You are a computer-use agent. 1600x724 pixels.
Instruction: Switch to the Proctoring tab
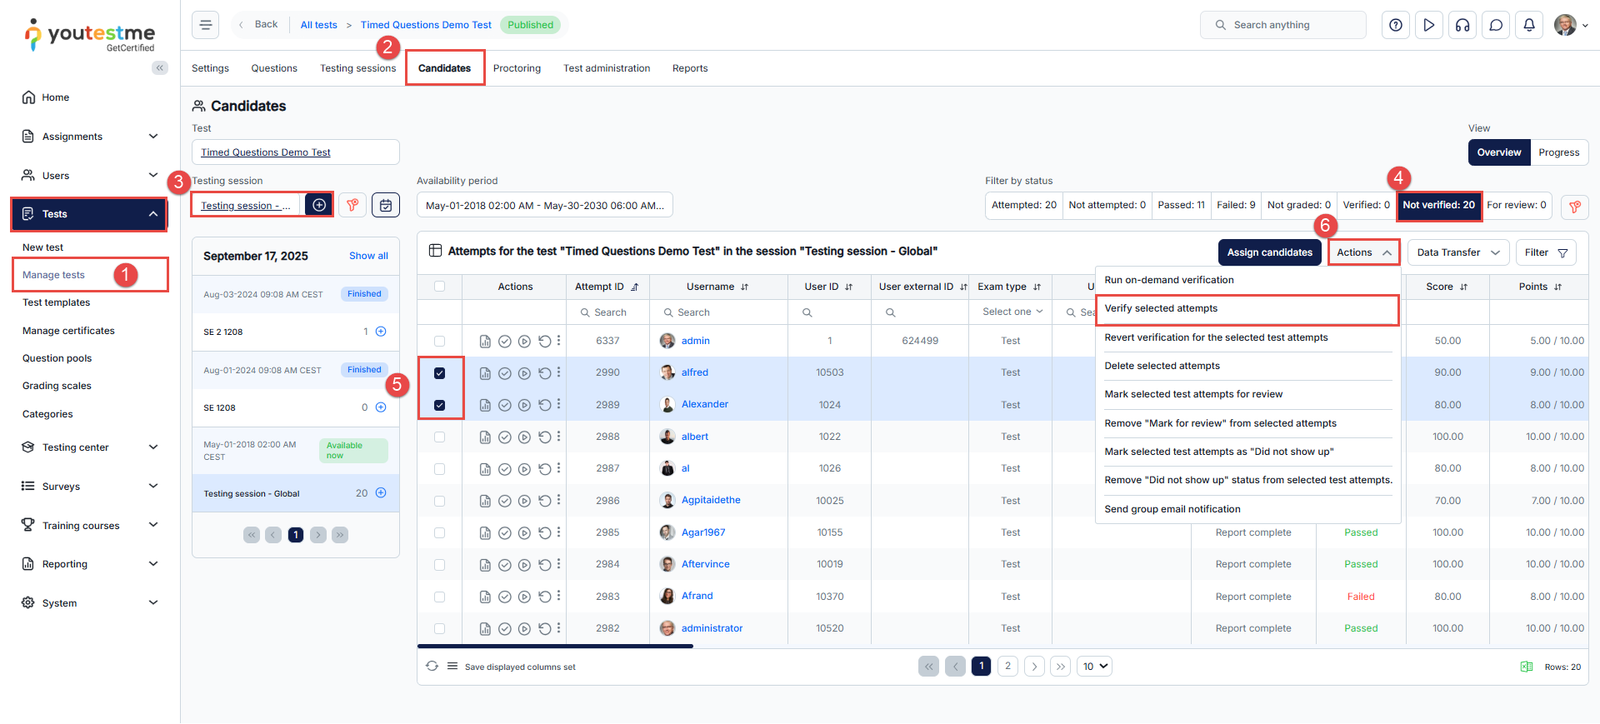[516, 69]
